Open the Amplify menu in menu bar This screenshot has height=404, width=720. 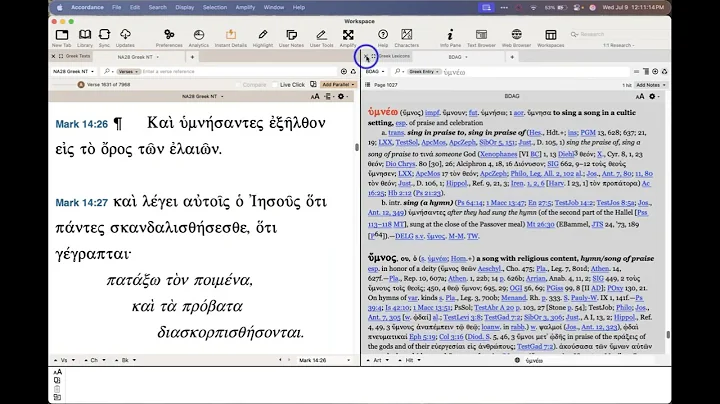coord(245,7)
